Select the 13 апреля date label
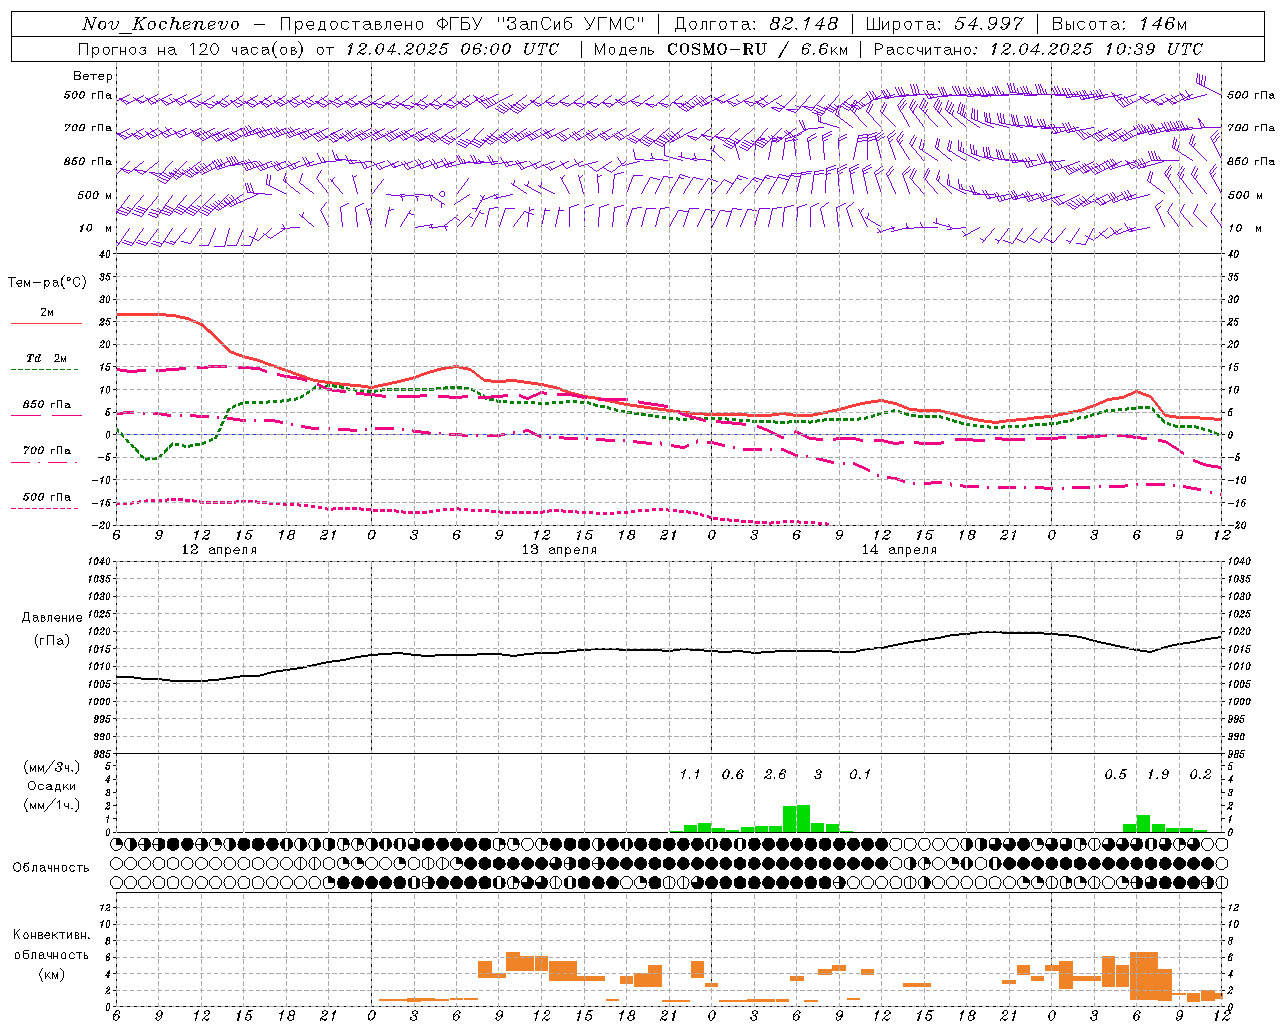Screen dimensions: 1280x1024 tap(559, 550)
